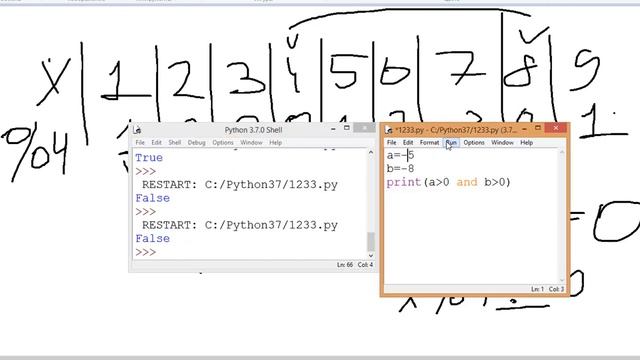Click the 'b=-8' code line
This screenshot has height=360, width=640.
pyautogui.click(x=400, y=169)
